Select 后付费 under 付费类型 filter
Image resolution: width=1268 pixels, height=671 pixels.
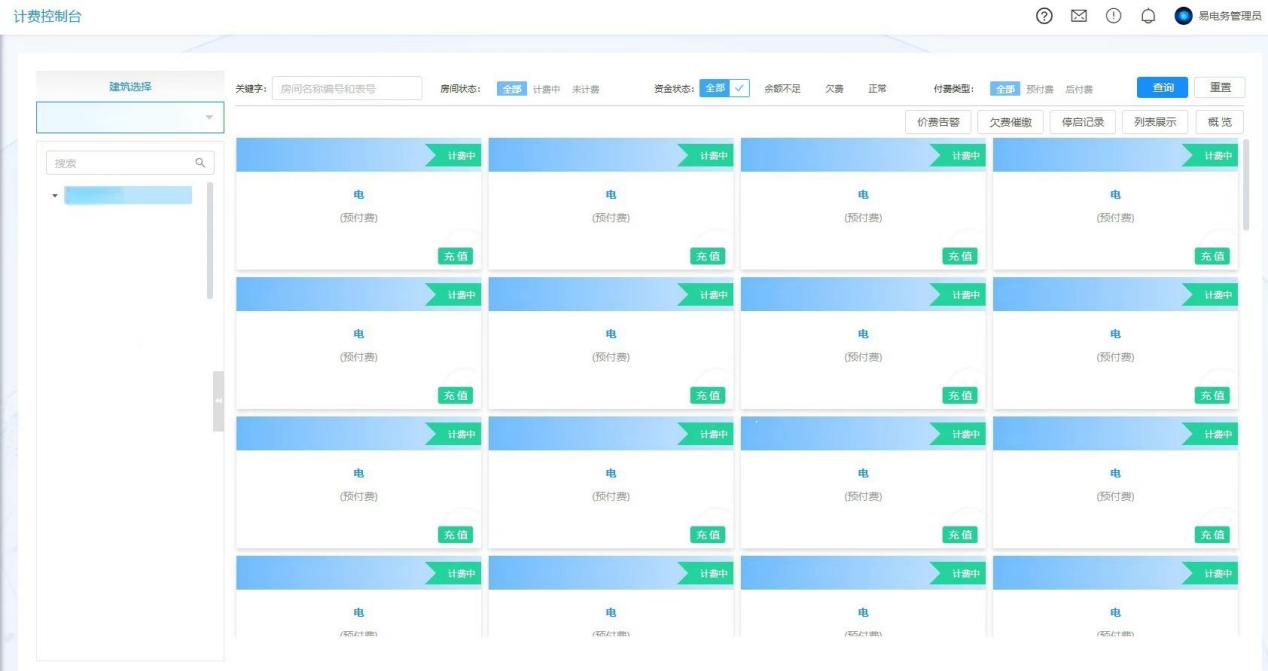point(1078,89)
